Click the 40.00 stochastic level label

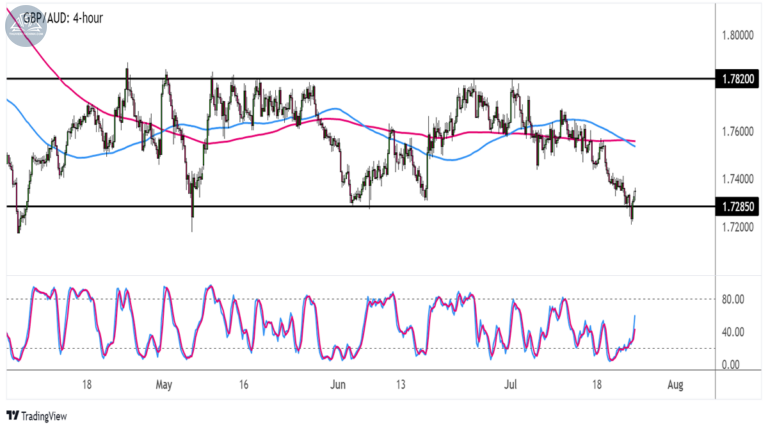pyautogui.click(x=733, y=332)
